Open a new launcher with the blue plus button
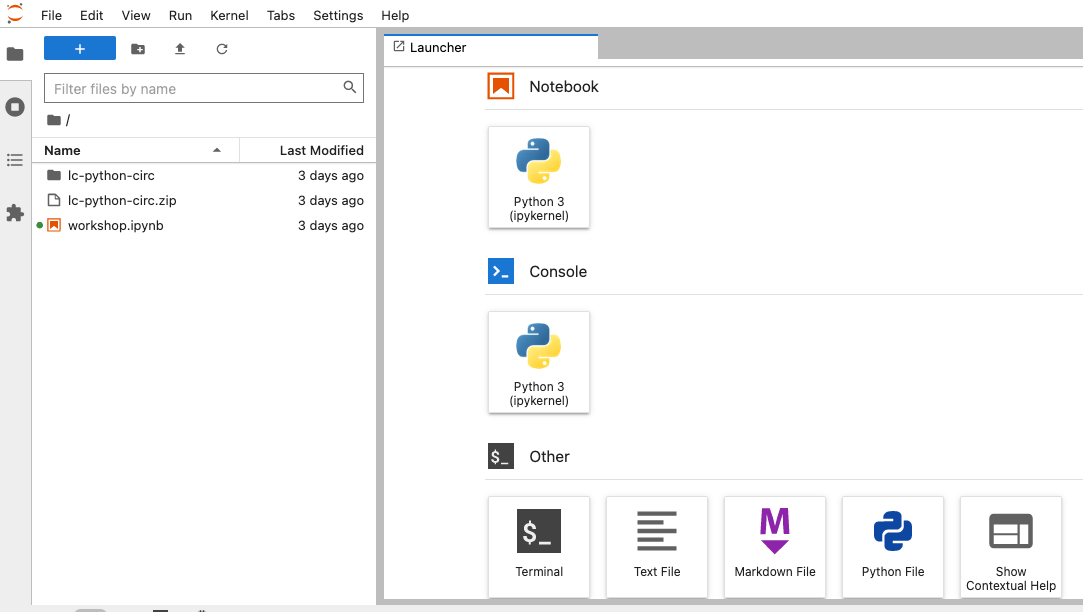The width and height of the screenshot is (1083, 612). pyautogui.click(x=79, y=47)
